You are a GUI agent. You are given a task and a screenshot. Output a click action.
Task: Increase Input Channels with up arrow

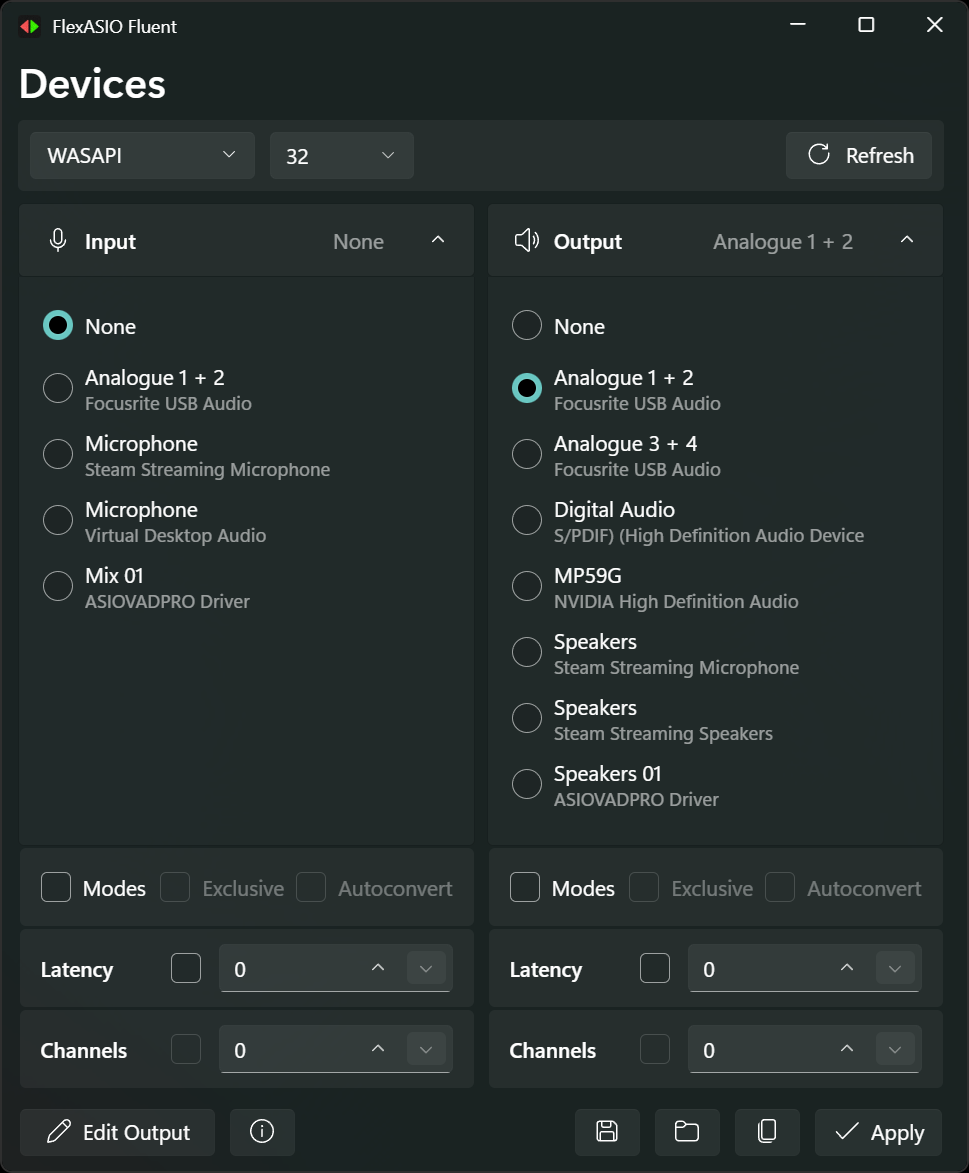pyautogui.click(x=378, y=1049)
